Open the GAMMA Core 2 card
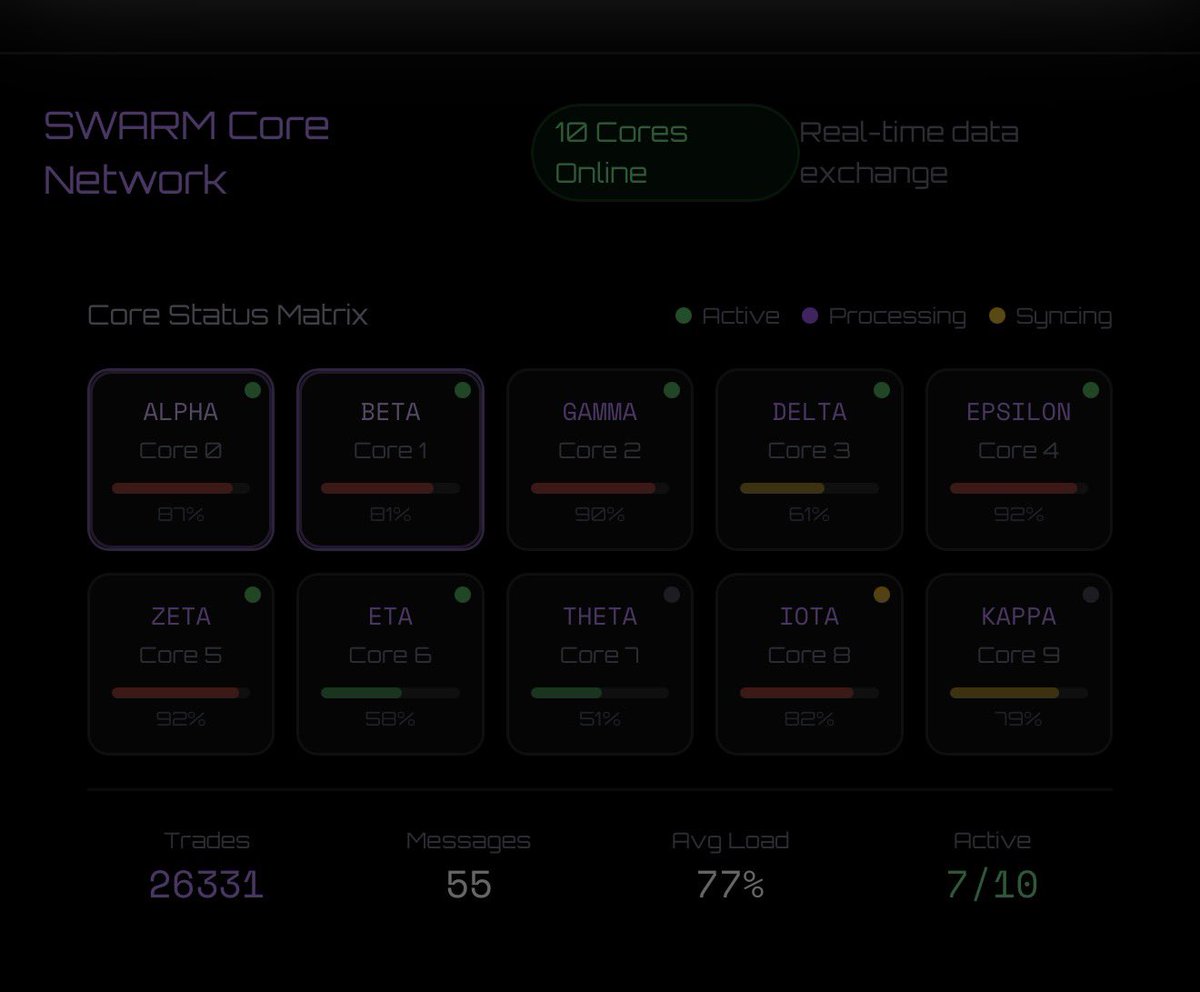 (600, 460)
